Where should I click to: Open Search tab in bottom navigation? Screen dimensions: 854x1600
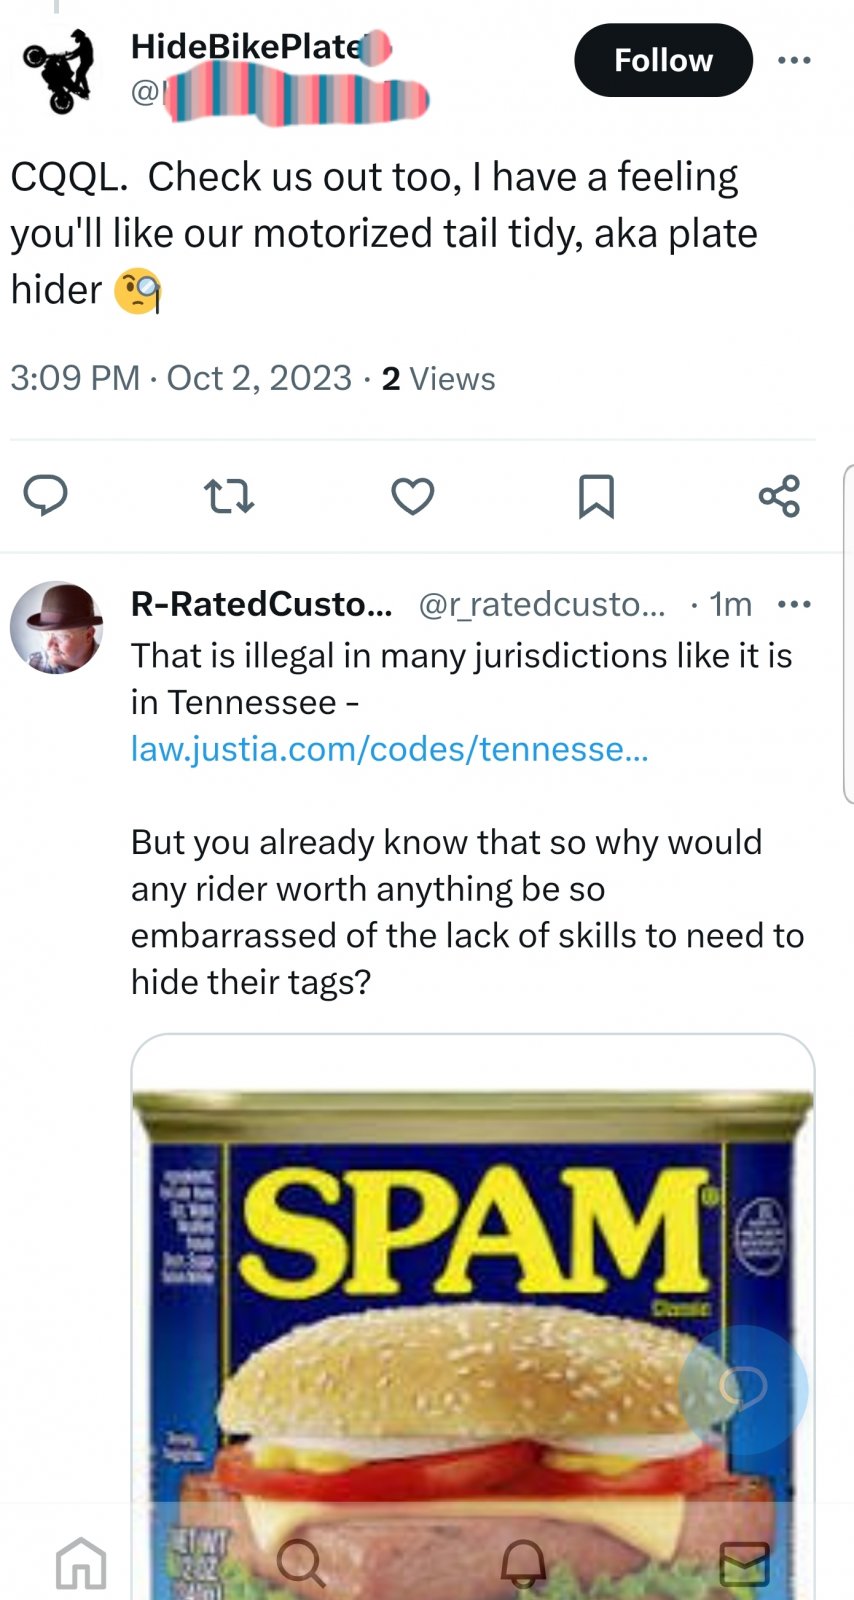300,1562
